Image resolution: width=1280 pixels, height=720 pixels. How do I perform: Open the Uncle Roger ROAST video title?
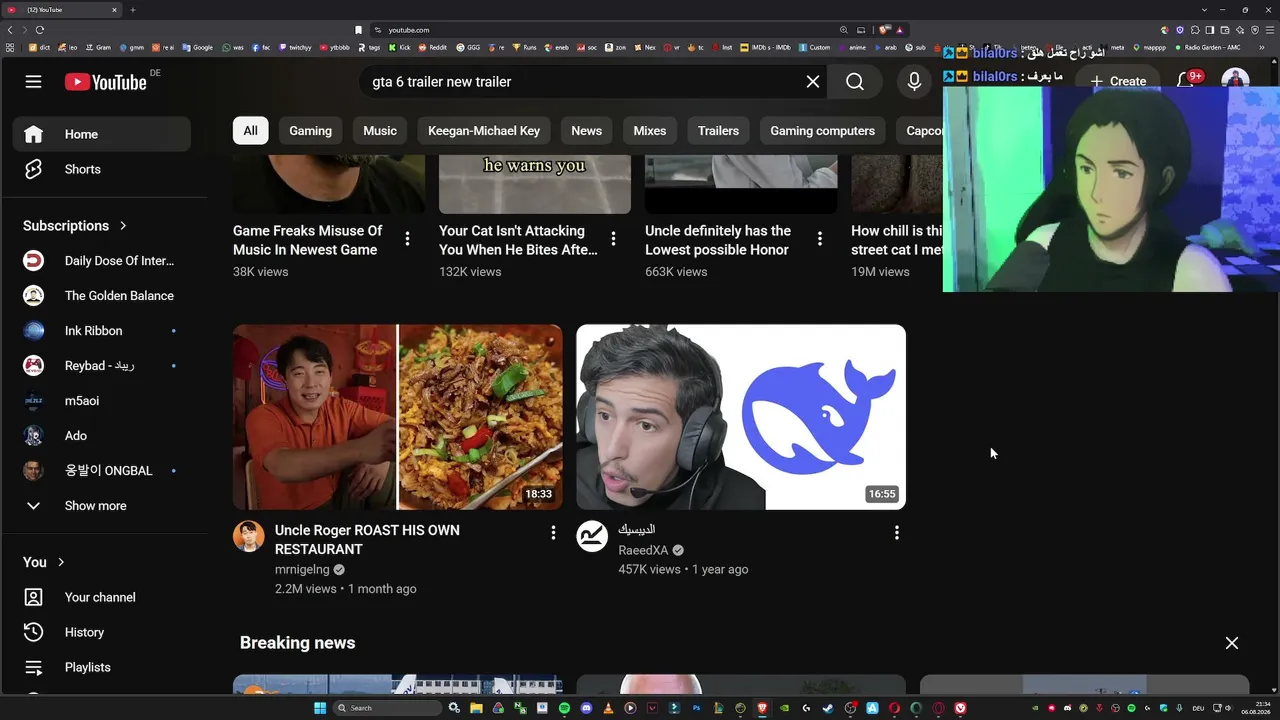pos(367,540)
